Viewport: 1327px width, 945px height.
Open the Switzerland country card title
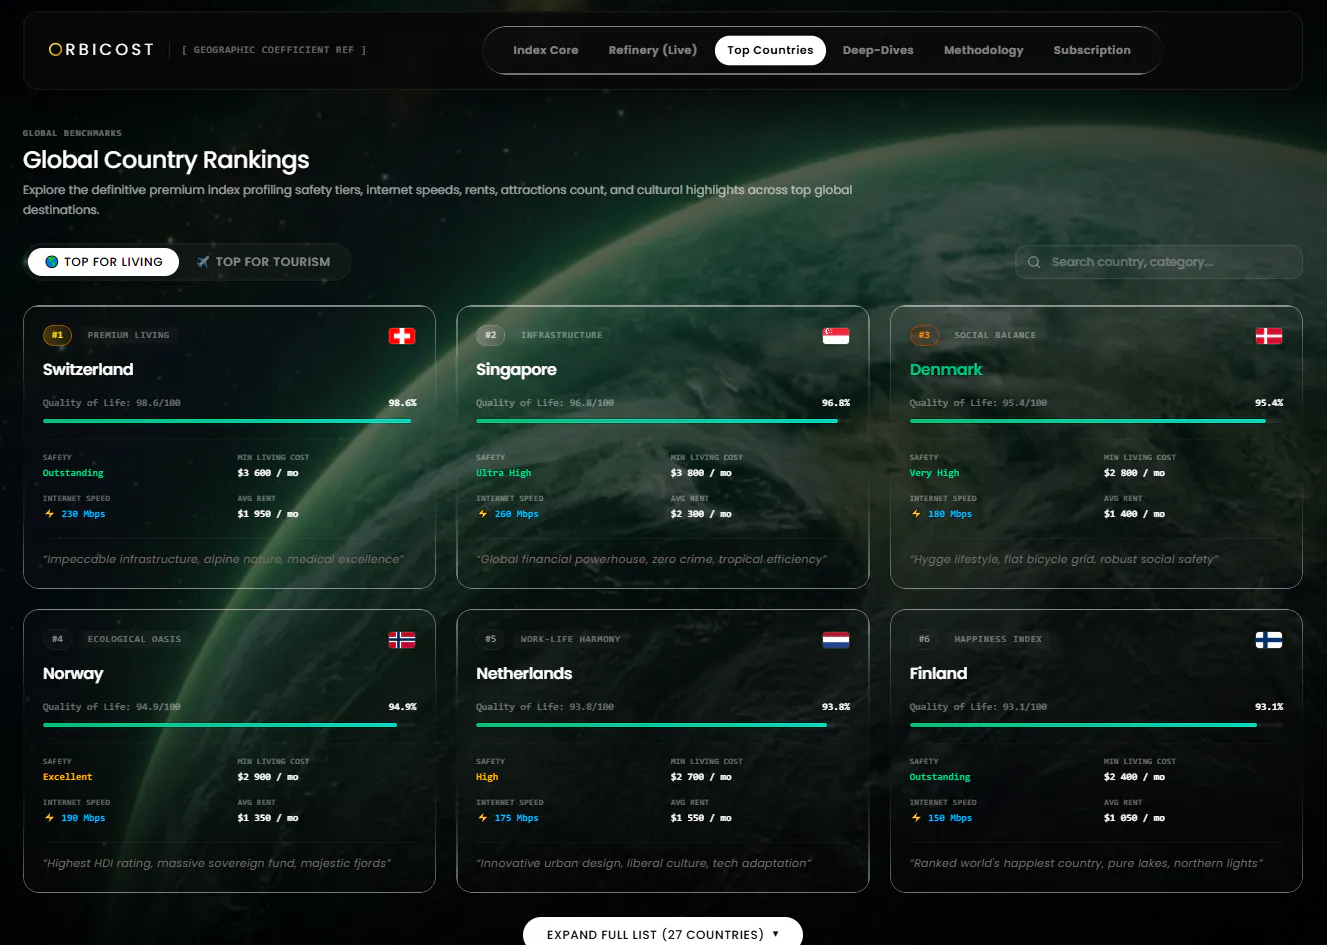[x=88, y=369]
